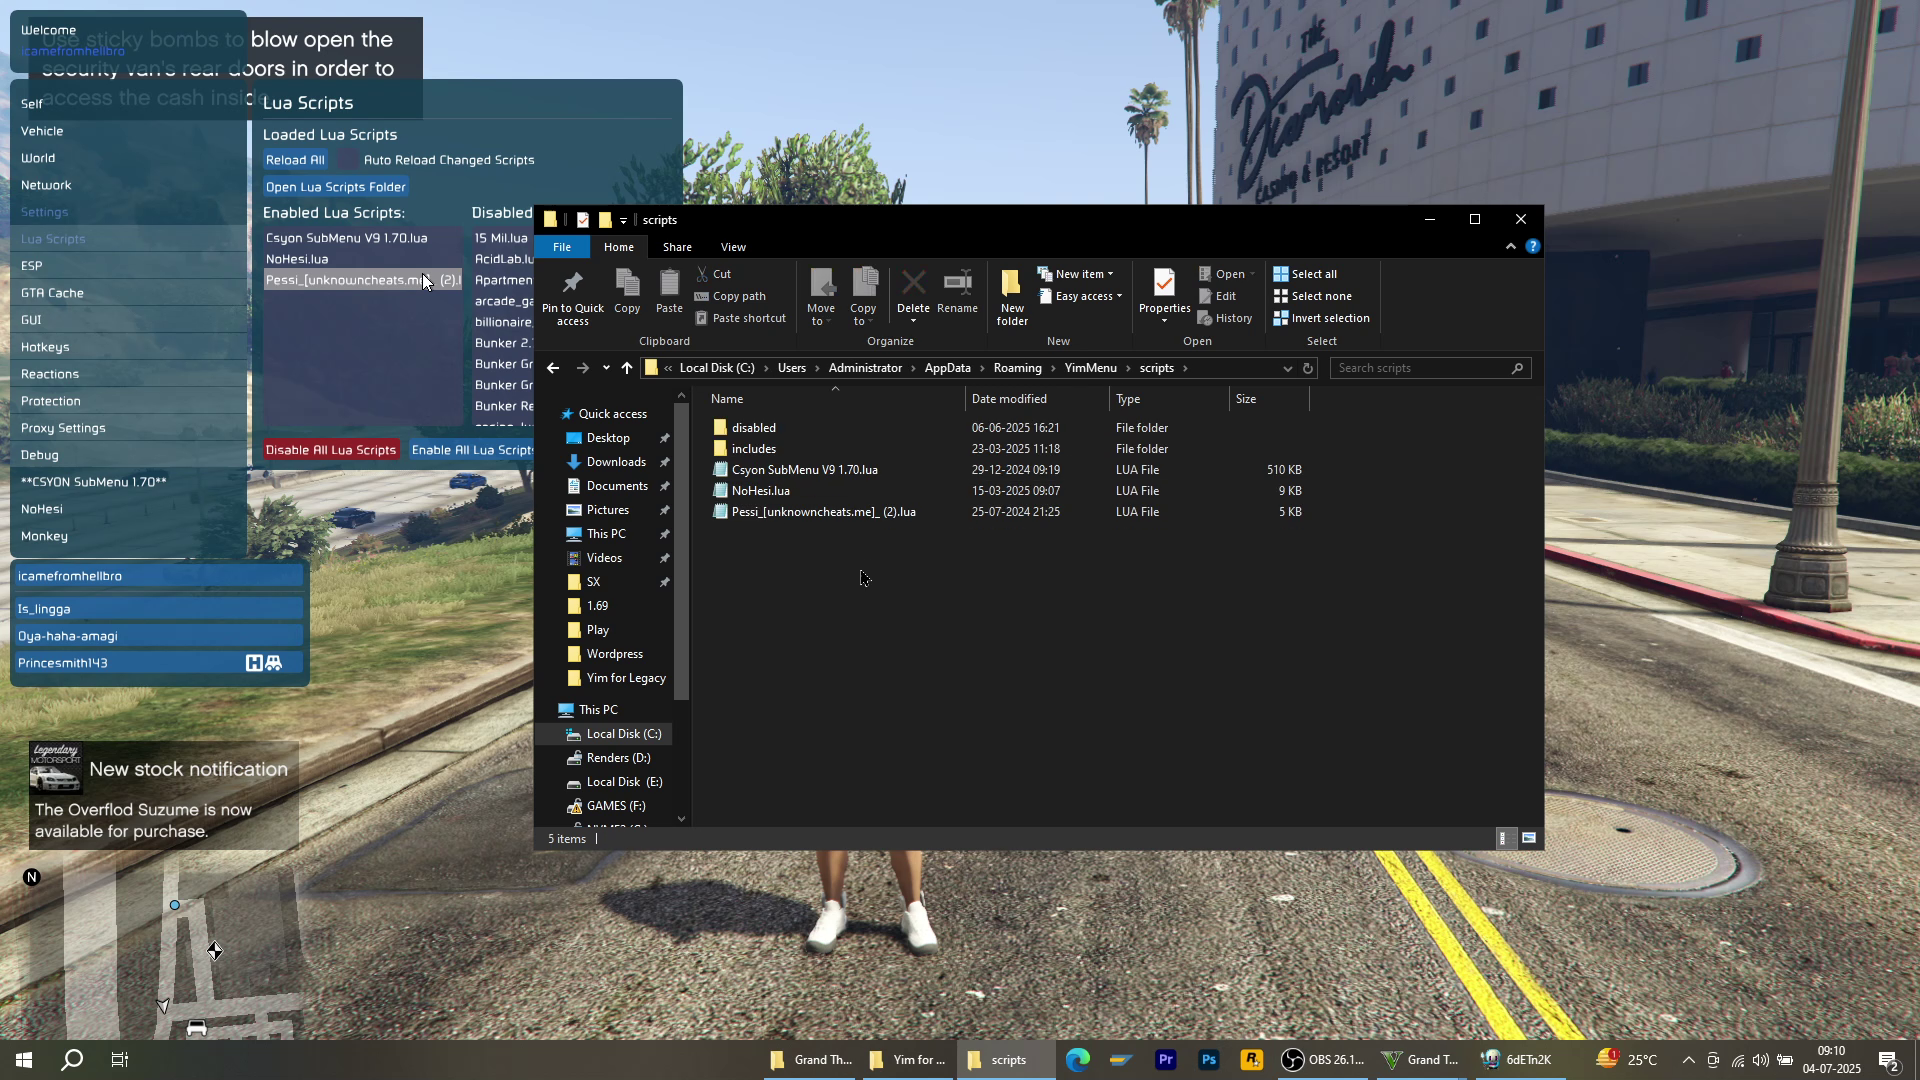
Task: Click the Refresh icon beside address bar
Action: tap(1307, 368)
